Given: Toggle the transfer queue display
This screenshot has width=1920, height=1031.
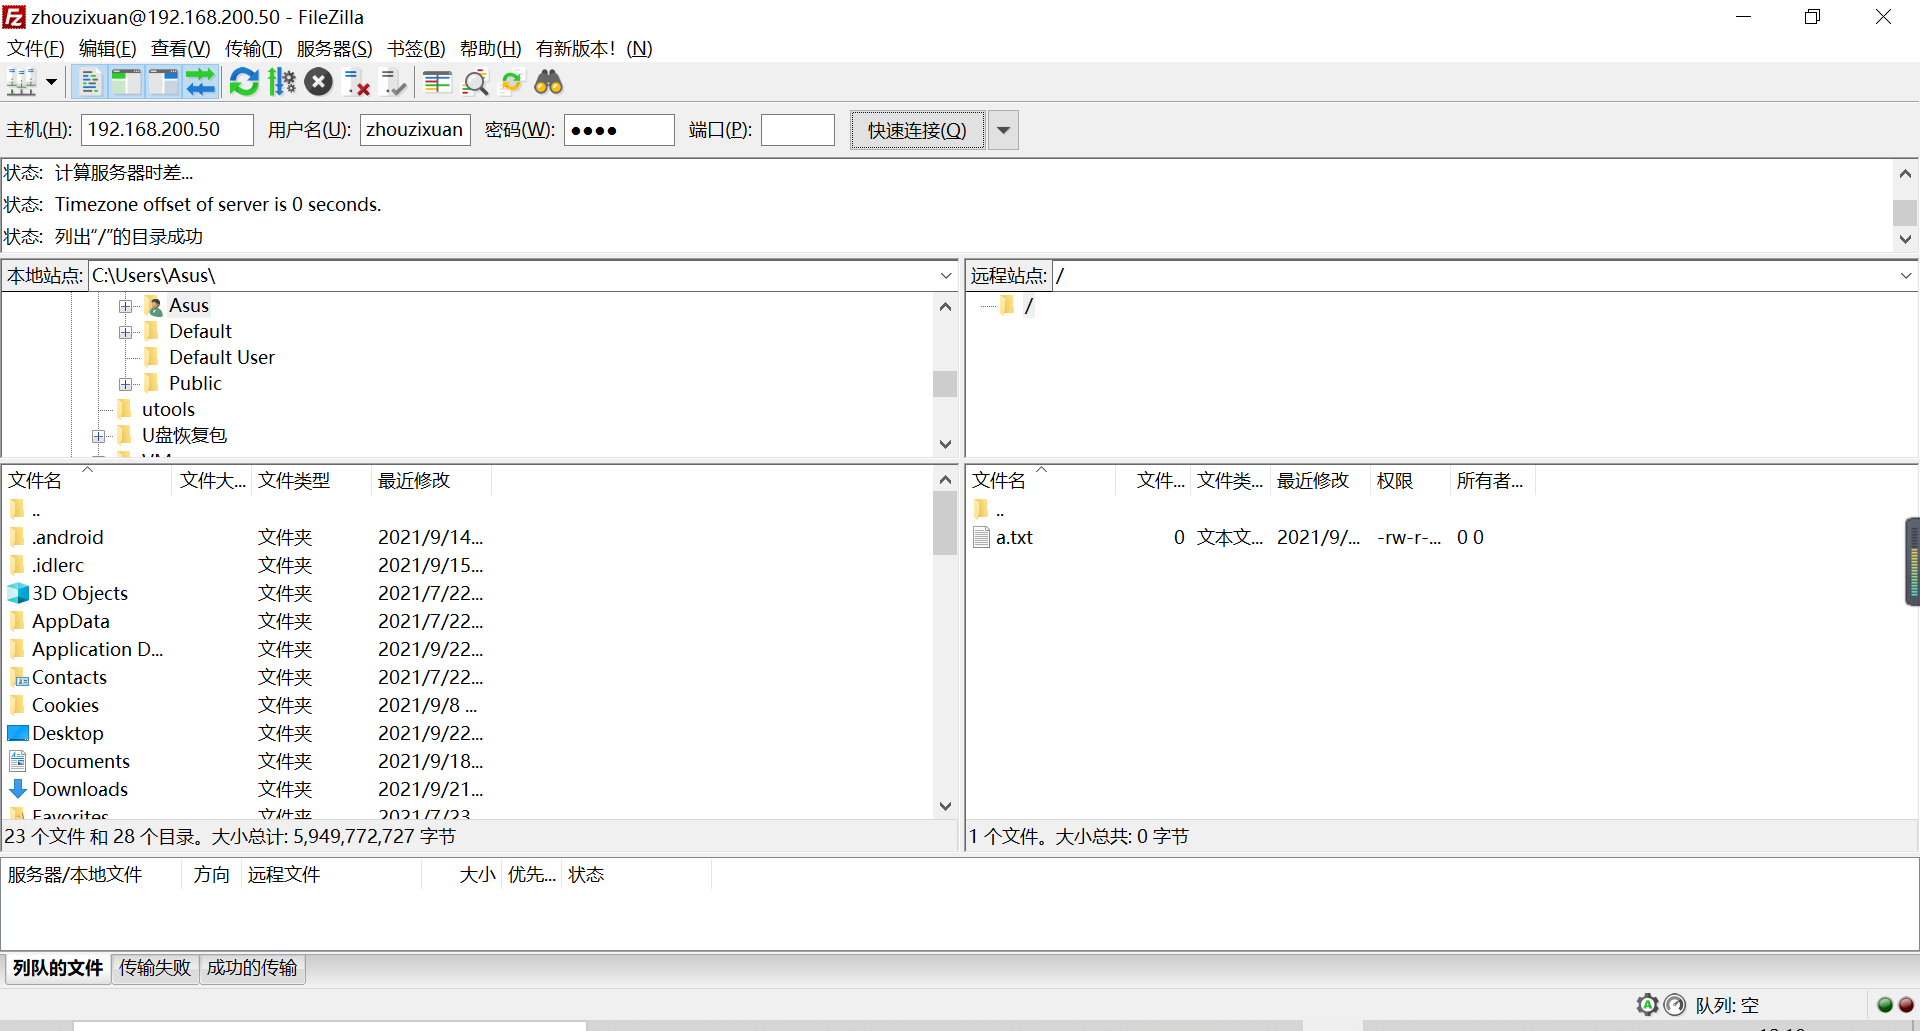Looking at the screenshot, I should (x=200, y=82).
